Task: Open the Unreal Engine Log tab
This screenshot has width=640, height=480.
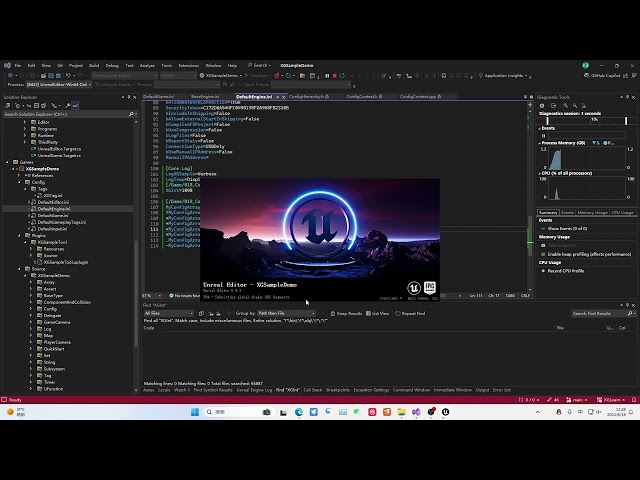Action: (x=254, y=390)
